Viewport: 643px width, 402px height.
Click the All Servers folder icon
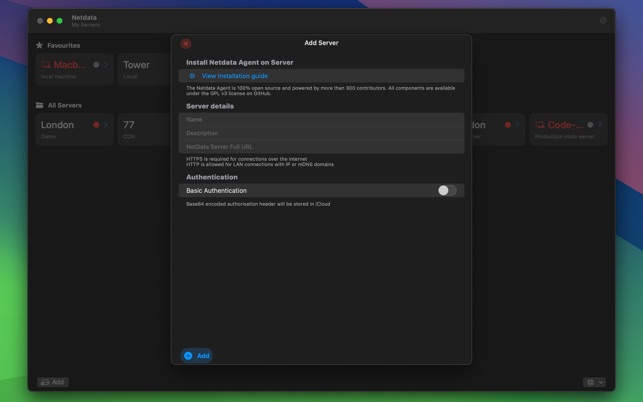39,105
